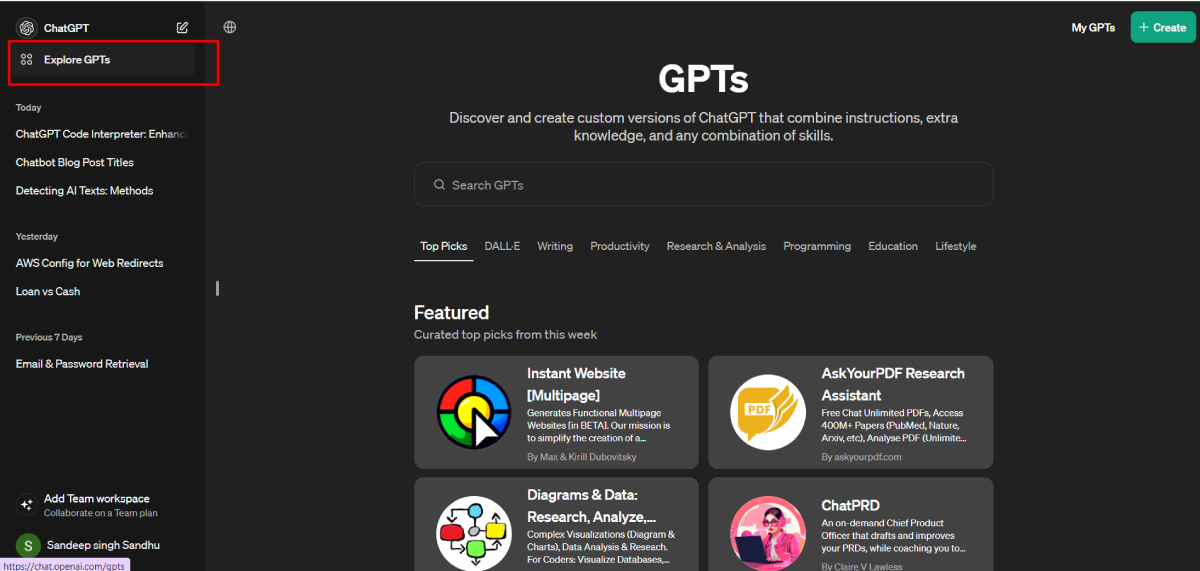
Task: Click By askyourpdf.com text
Action: (x=861, y=457)
